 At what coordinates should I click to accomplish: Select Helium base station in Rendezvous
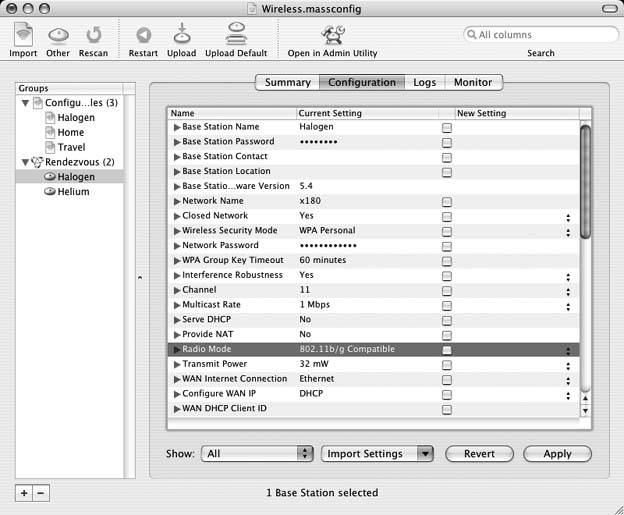(x=73, y=192)
